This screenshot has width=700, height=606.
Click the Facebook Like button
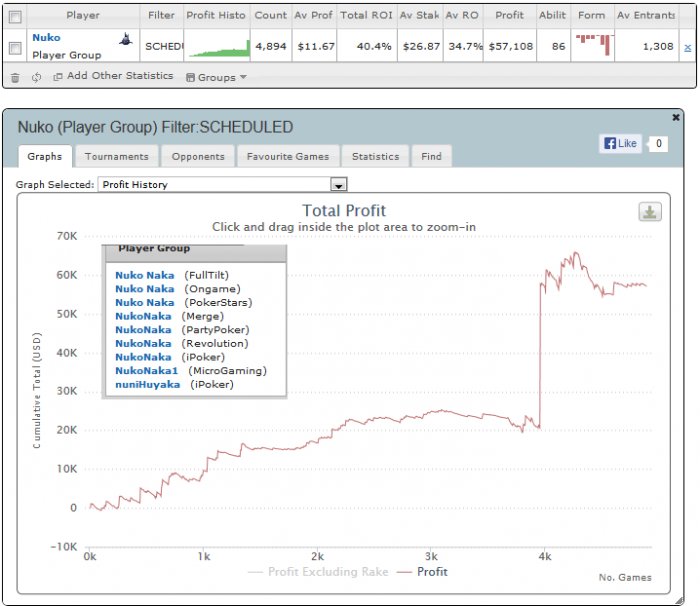[x=620, y=143]
